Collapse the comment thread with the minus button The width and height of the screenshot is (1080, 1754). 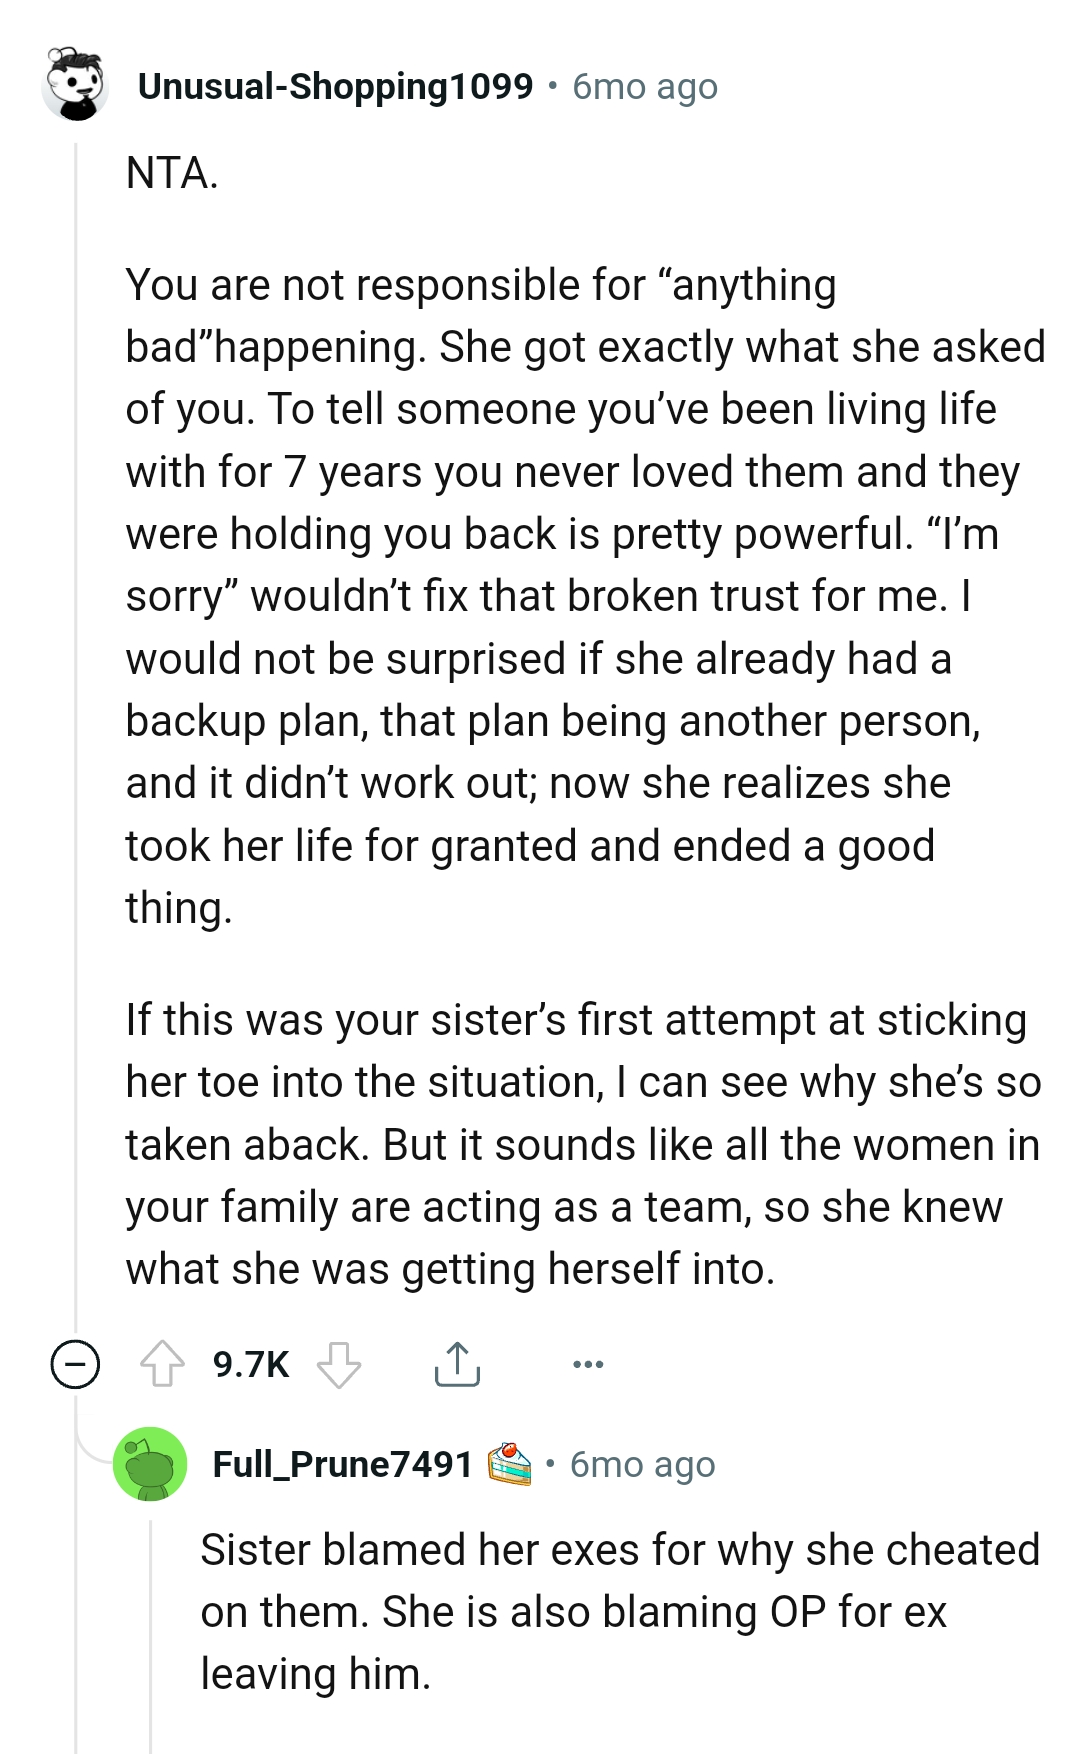(75, 1363)
